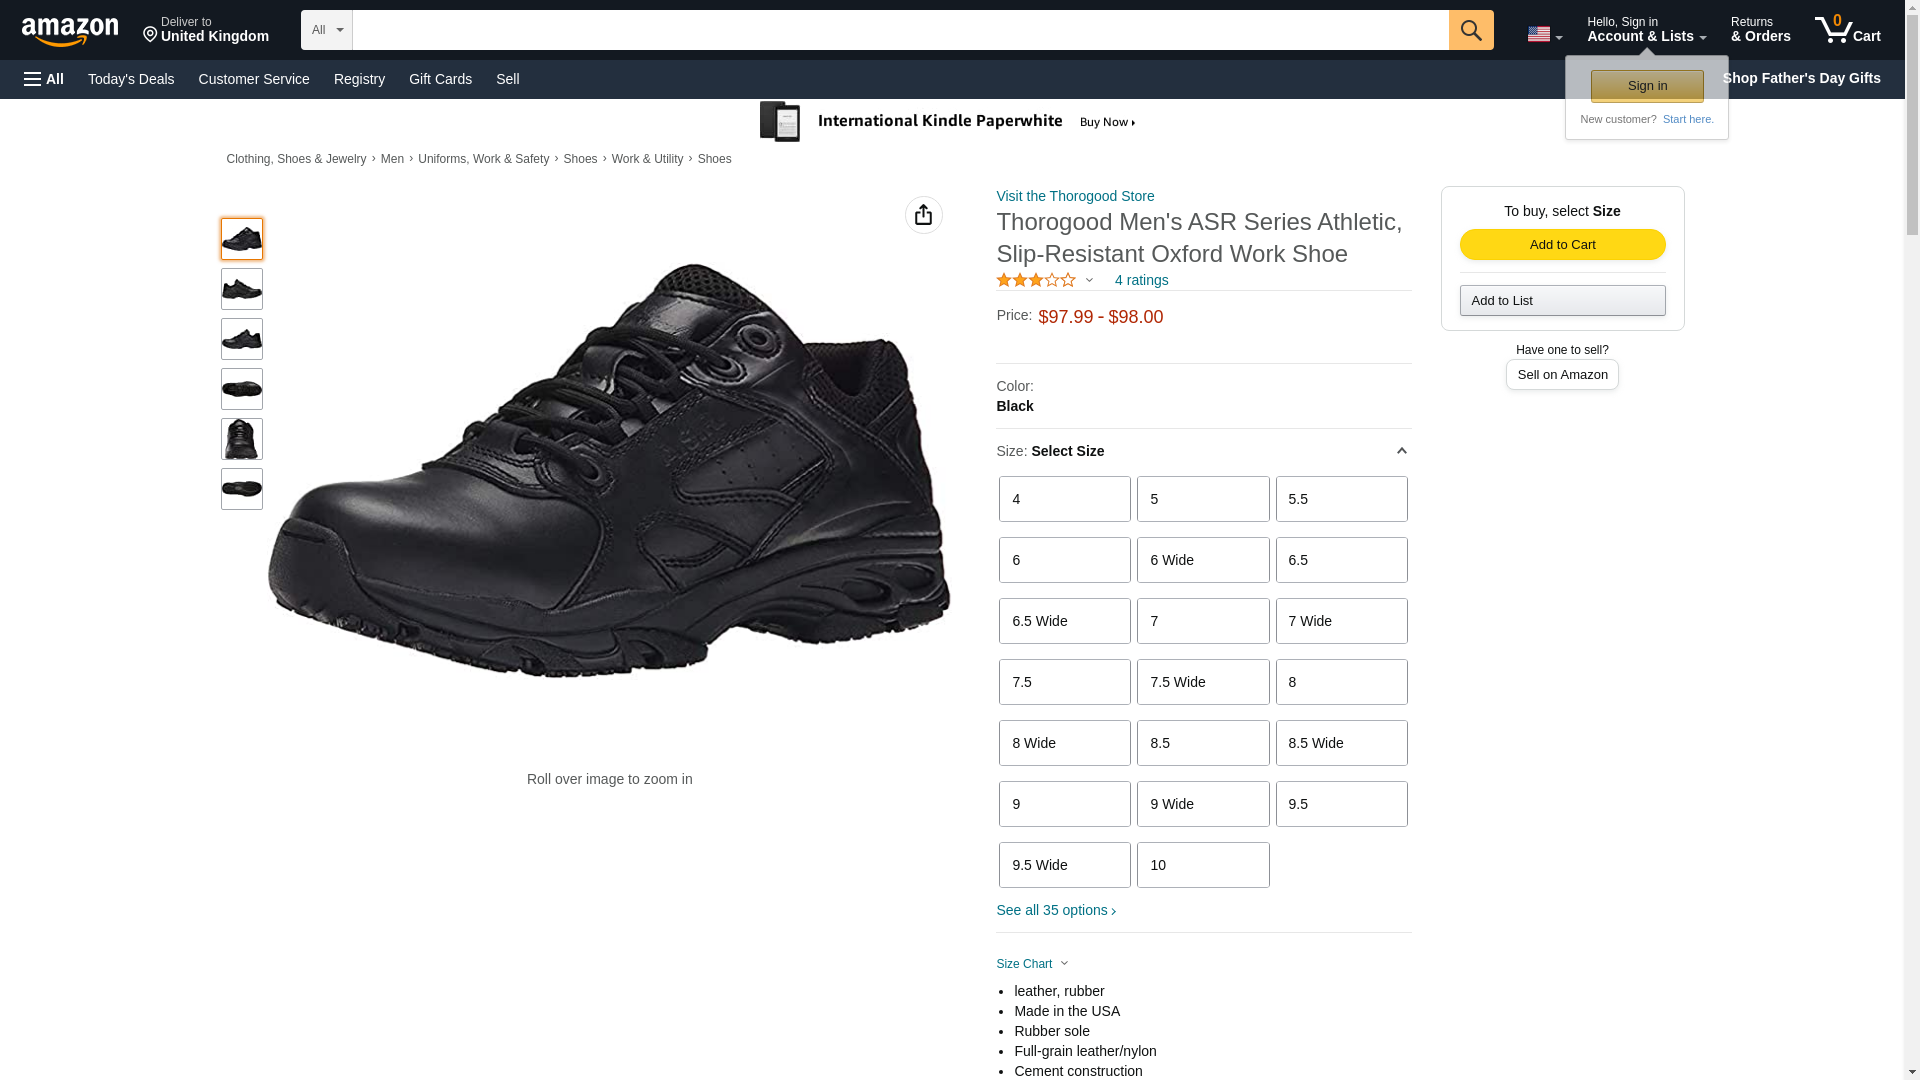Expand the Size Chart dropdown
The image size is (1920, 1080).
1032,964
